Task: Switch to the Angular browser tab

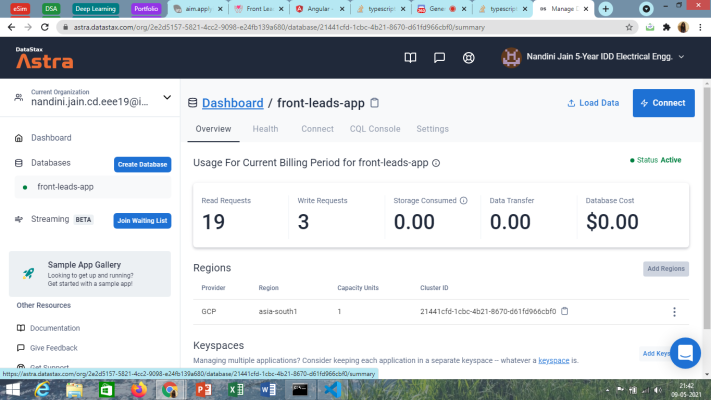Action: pyautogui.click(x=320, y=9)
